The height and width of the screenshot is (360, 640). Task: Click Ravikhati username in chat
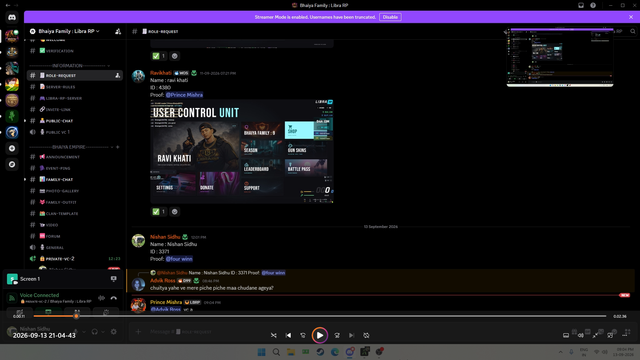click(161, 73)
